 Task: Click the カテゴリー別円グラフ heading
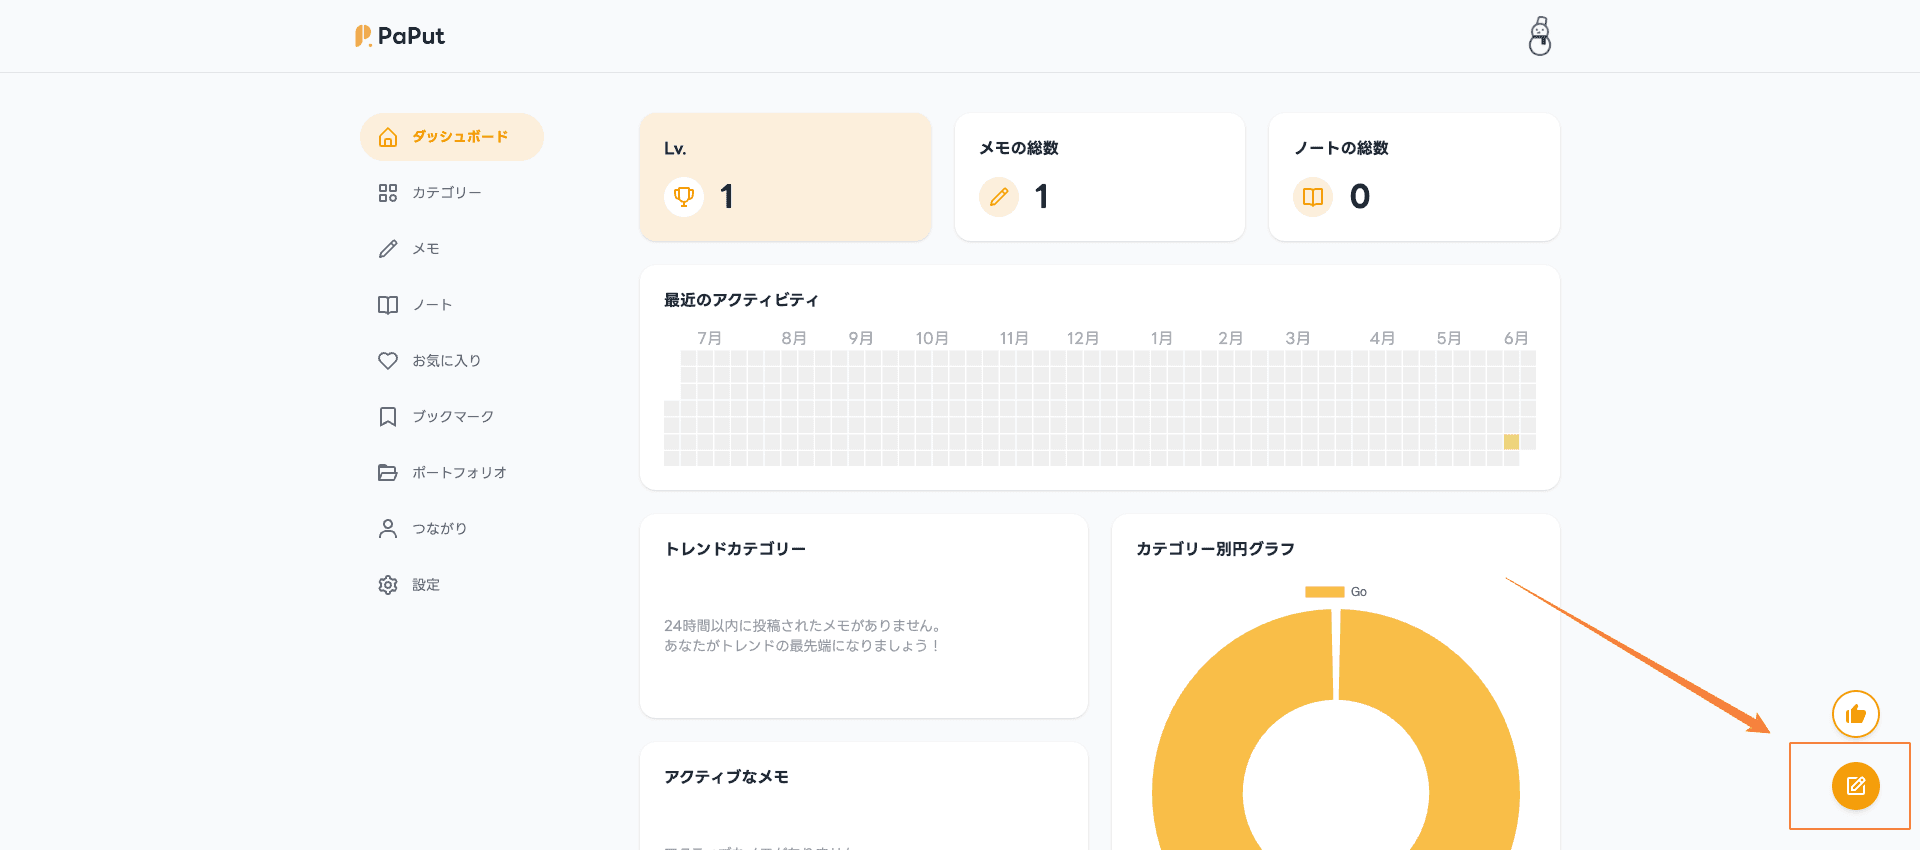[1215, 549]
